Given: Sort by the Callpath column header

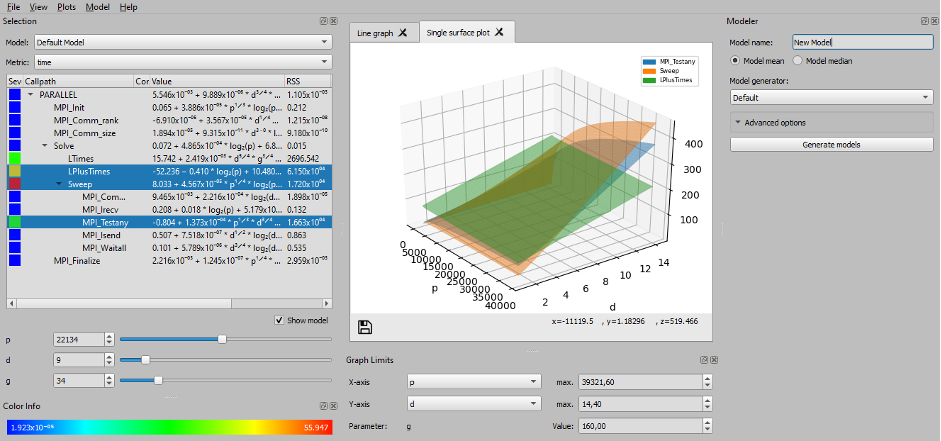Looking at the screenshot, I should pos(79,81).
